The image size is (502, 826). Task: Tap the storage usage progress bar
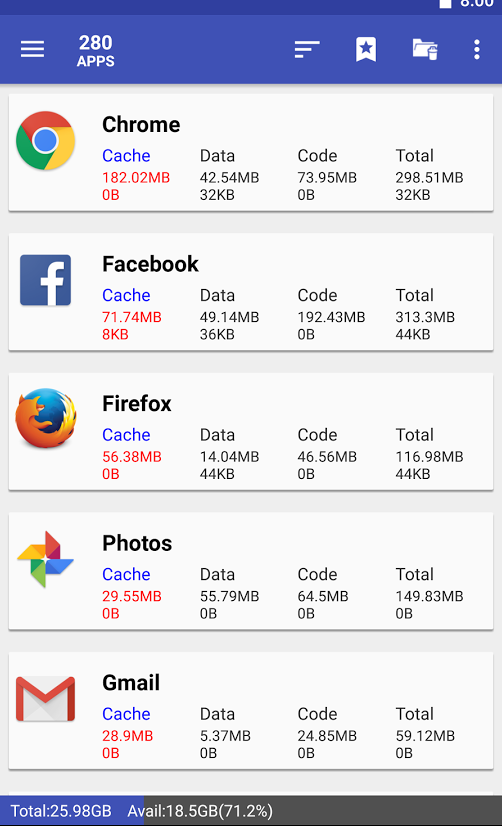tap(251, 811)
